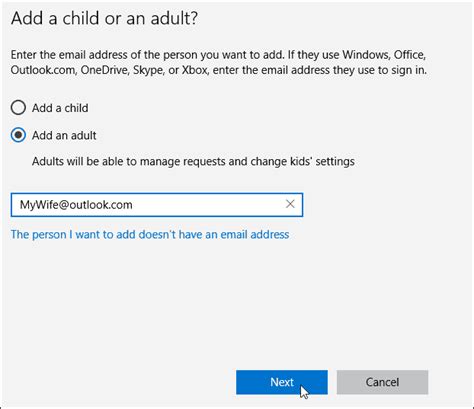Focus the email address input field
Viewport: 474px width, 409px height.
point(157,205)
